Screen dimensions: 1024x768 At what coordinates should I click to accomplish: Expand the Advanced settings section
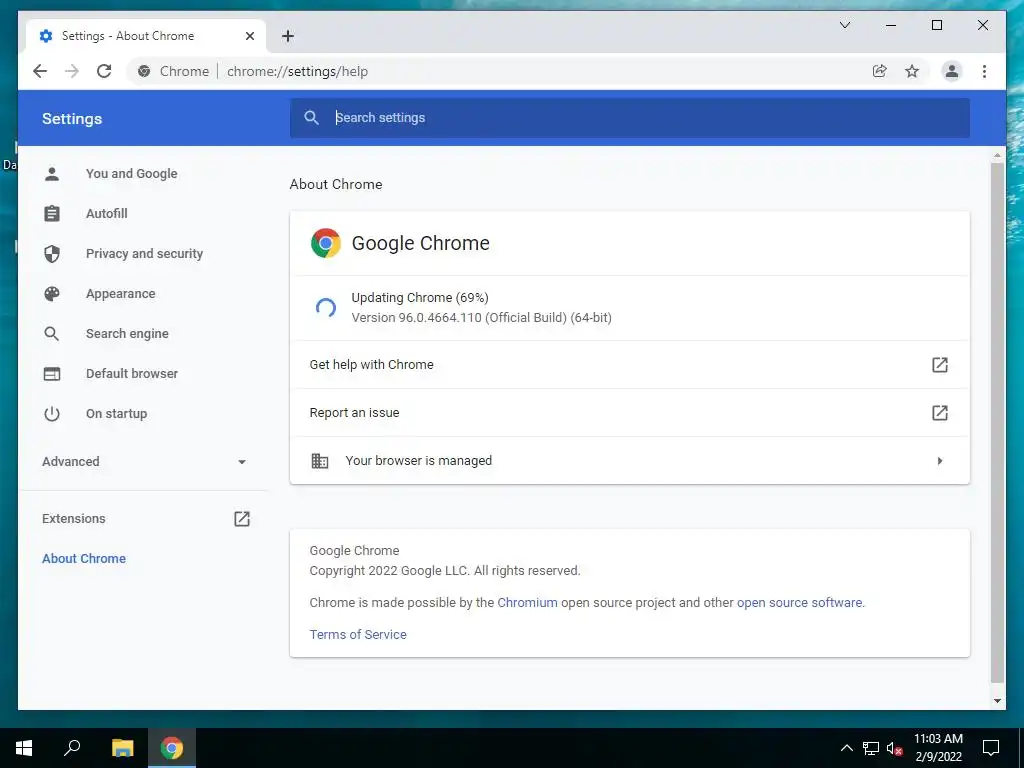(144, 462)
